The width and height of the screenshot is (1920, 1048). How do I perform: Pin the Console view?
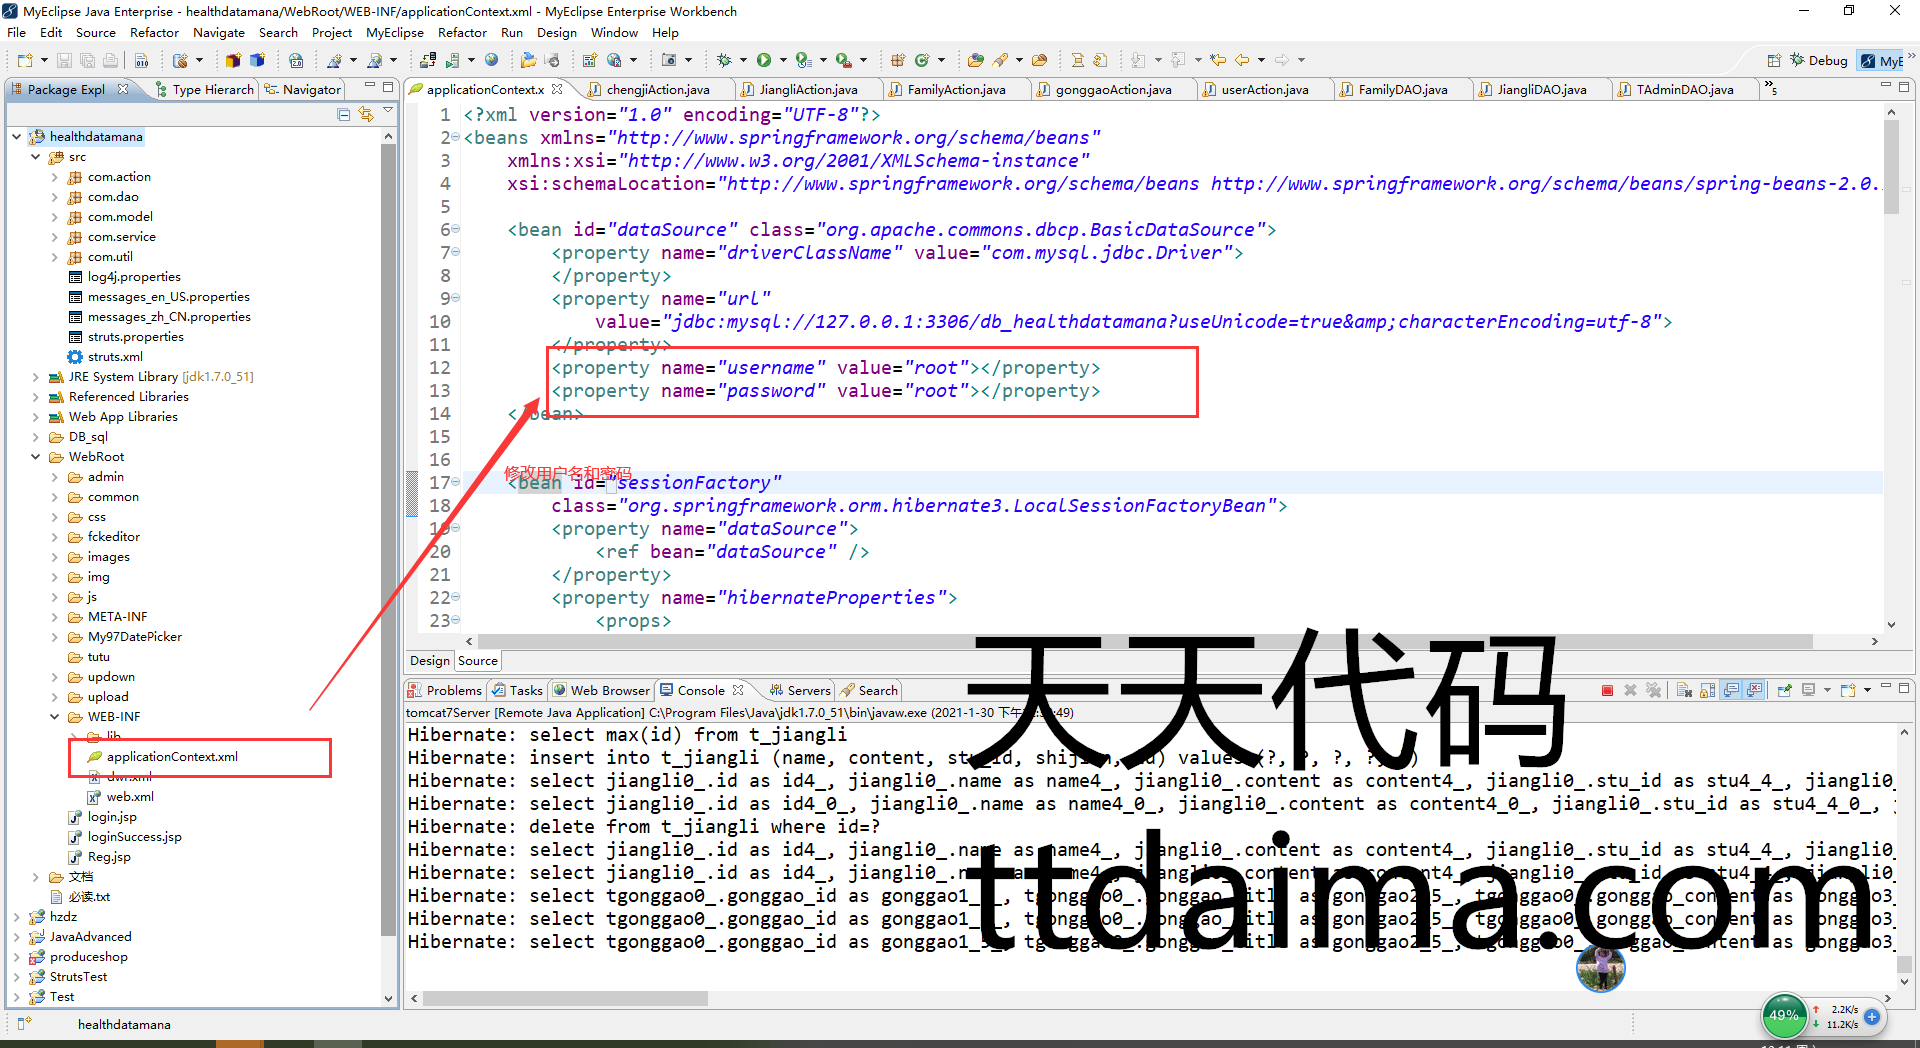coord(1784,690)
